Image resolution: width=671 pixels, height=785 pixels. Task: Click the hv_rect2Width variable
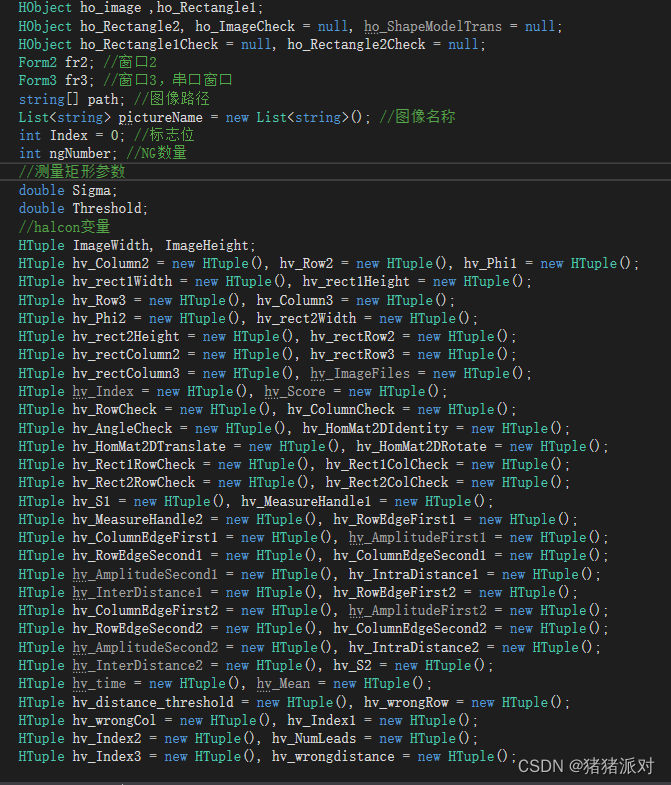306,318
